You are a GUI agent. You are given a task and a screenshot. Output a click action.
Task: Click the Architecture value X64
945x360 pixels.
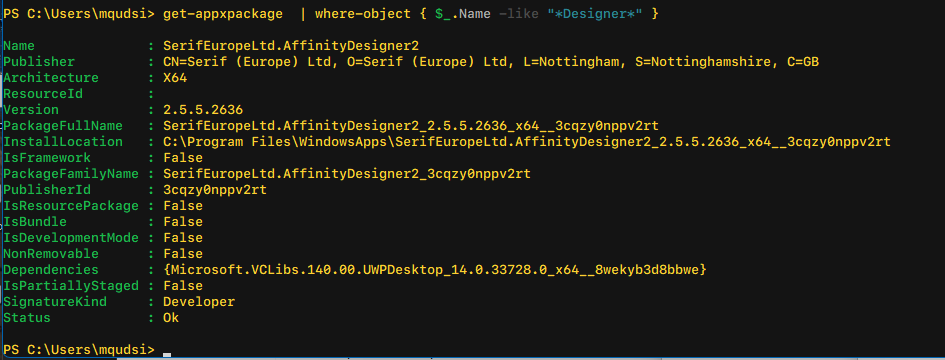coord(175,78)
